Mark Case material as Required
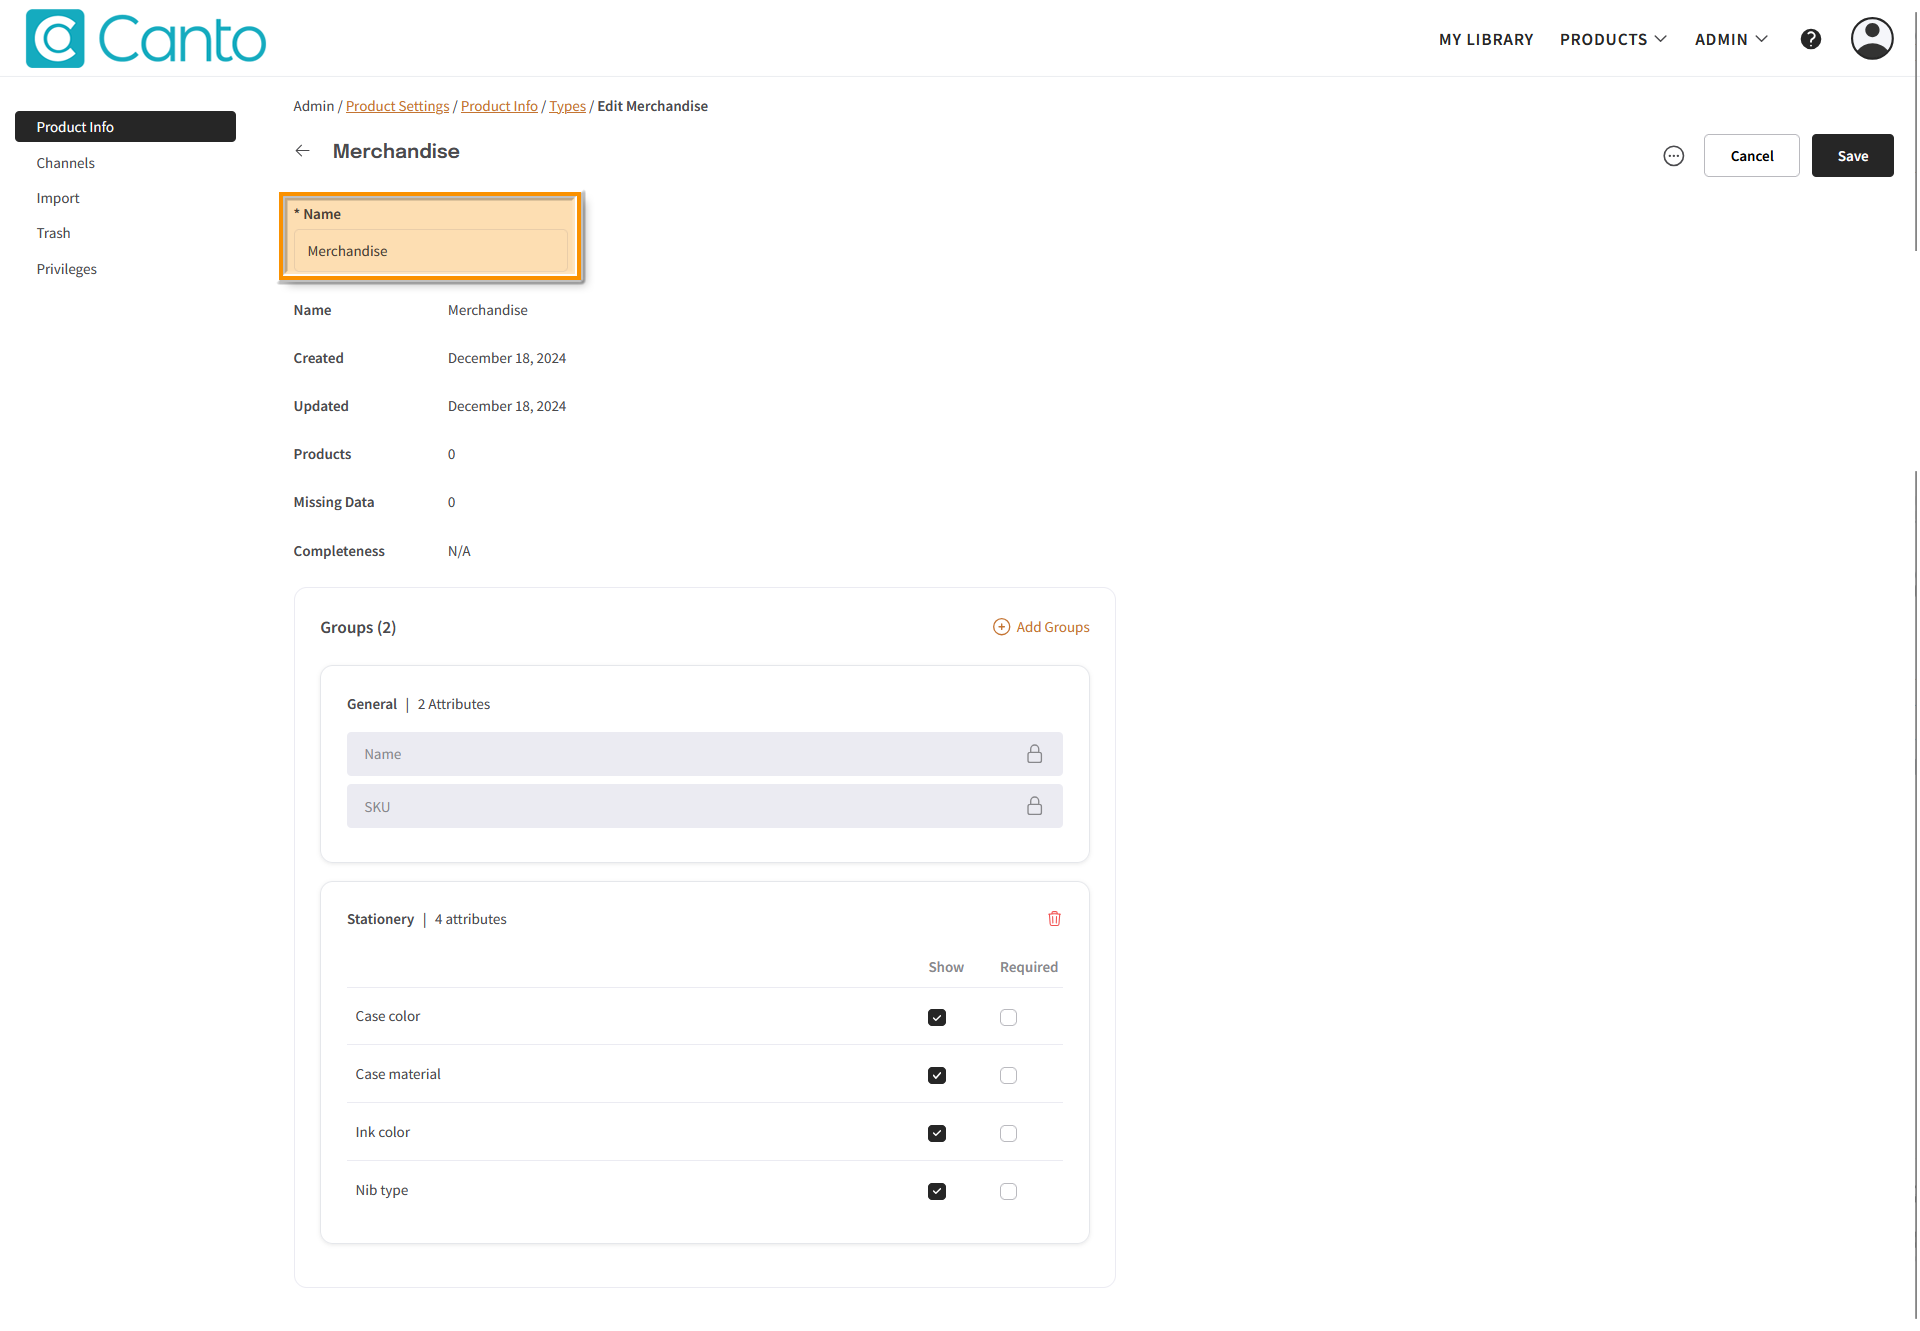The image size is (1920, 1331). pos(1008,1075)
